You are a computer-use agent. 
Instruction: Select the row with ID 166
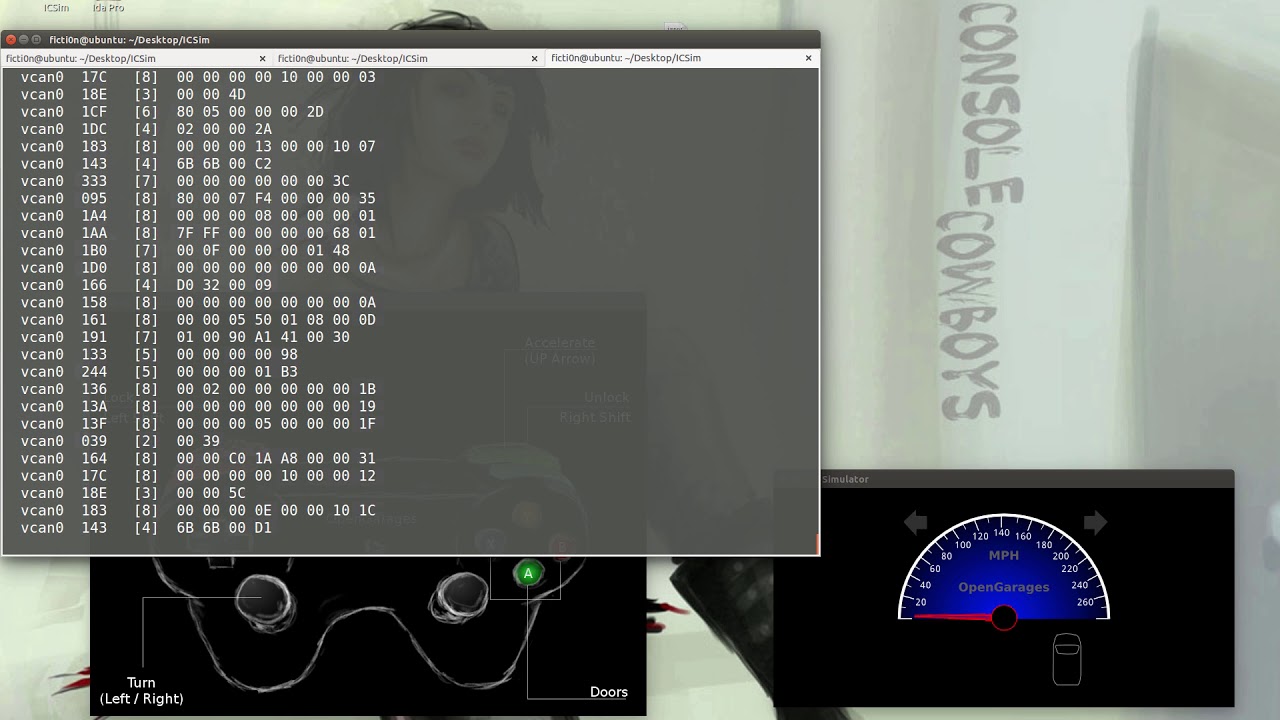tap(146, 285)
